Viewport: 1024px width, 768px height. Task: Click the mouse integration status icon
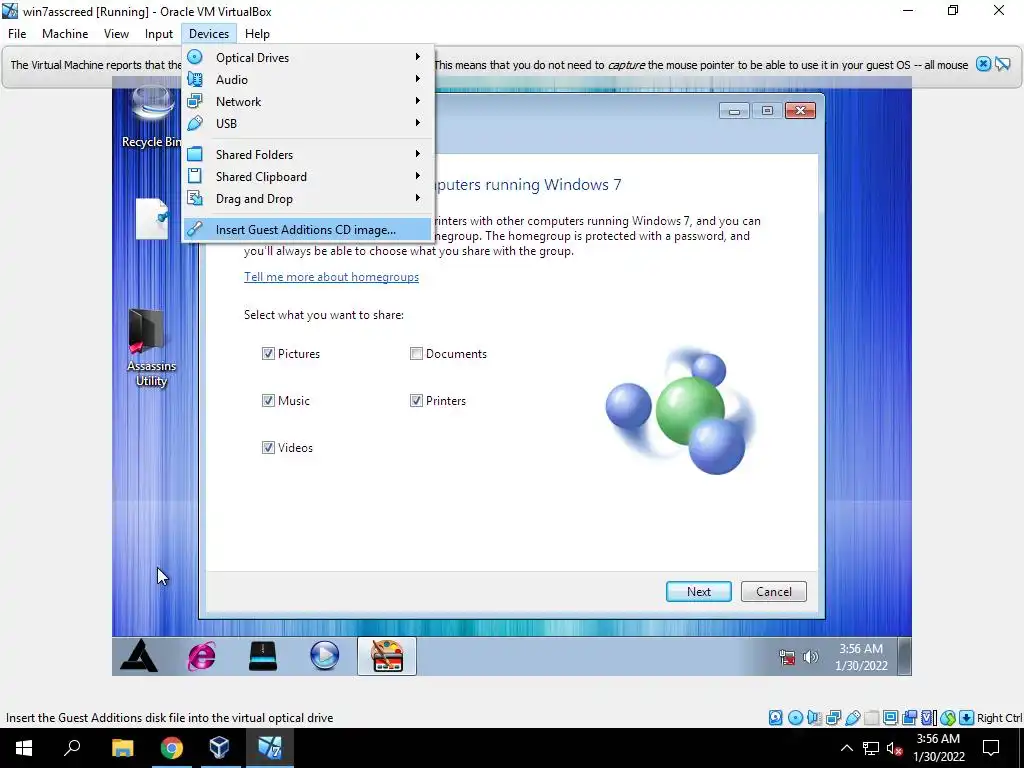pyautogui.click(x=948, y=718)
